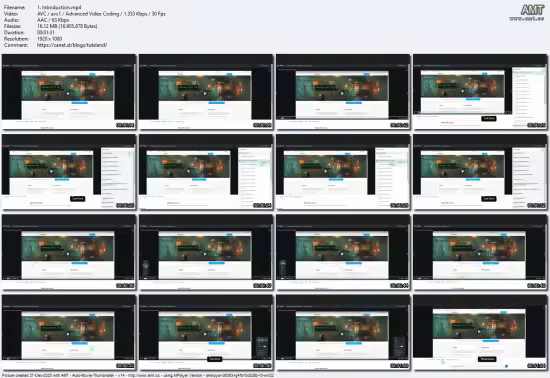This screenshot has height=378, width=550.
Task: Click the Left Click label in second row's first thumbnail
Action: [78, 199]
